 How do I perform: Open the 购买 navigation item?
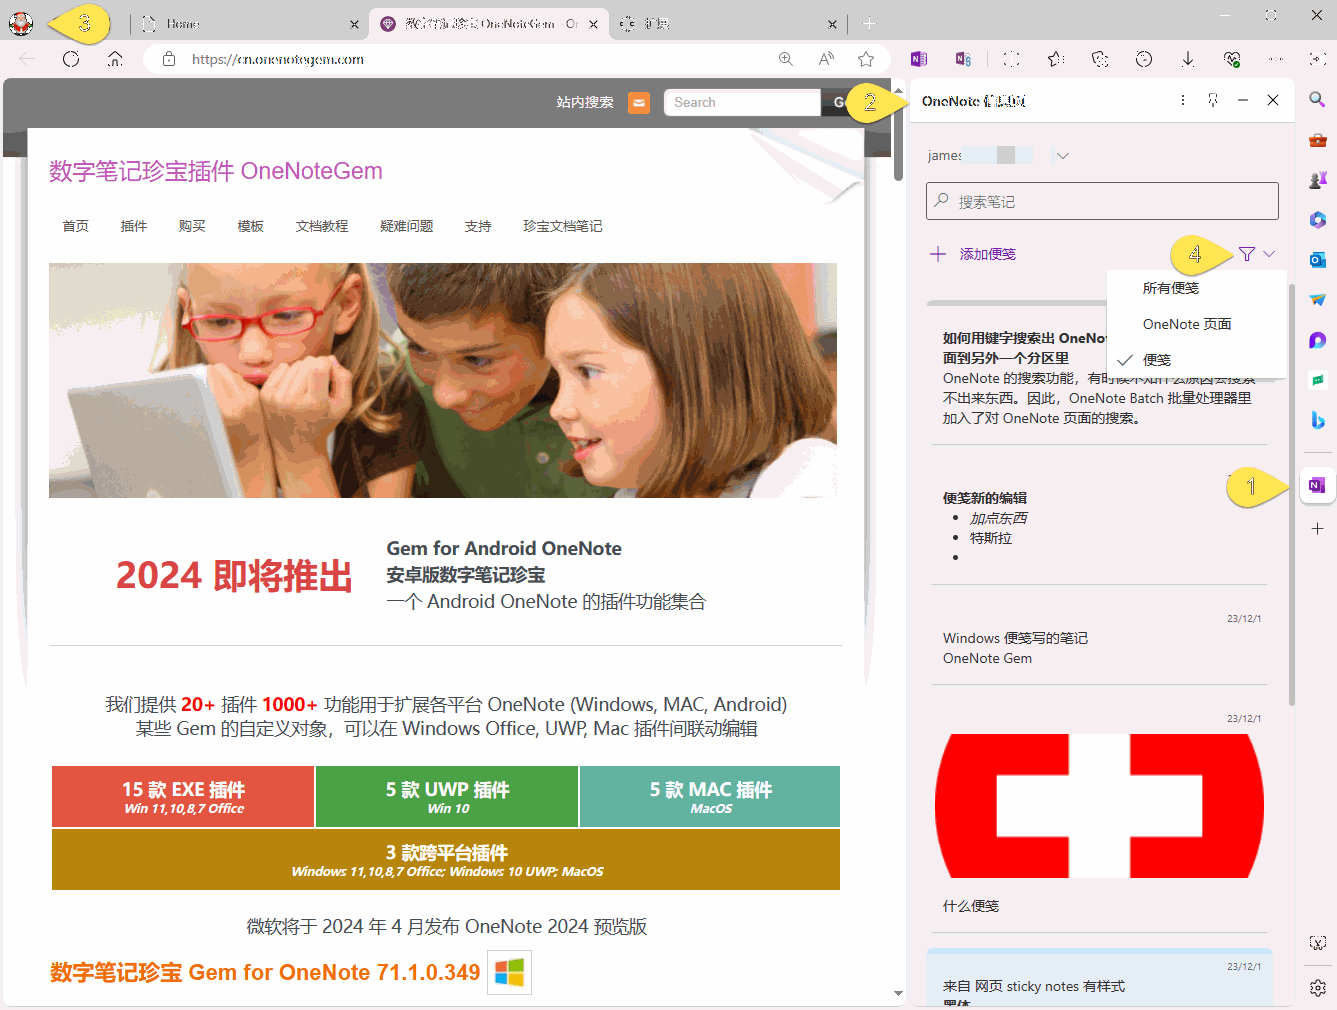coord(192,226)
